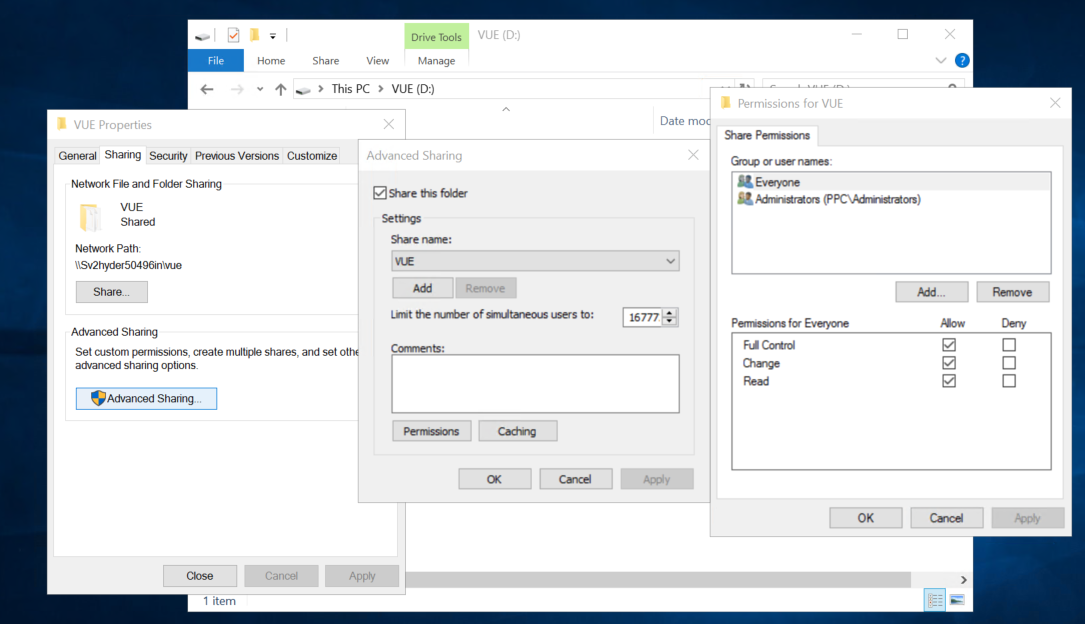
Task: Check Deny for Change permission
Action: 1009,363
